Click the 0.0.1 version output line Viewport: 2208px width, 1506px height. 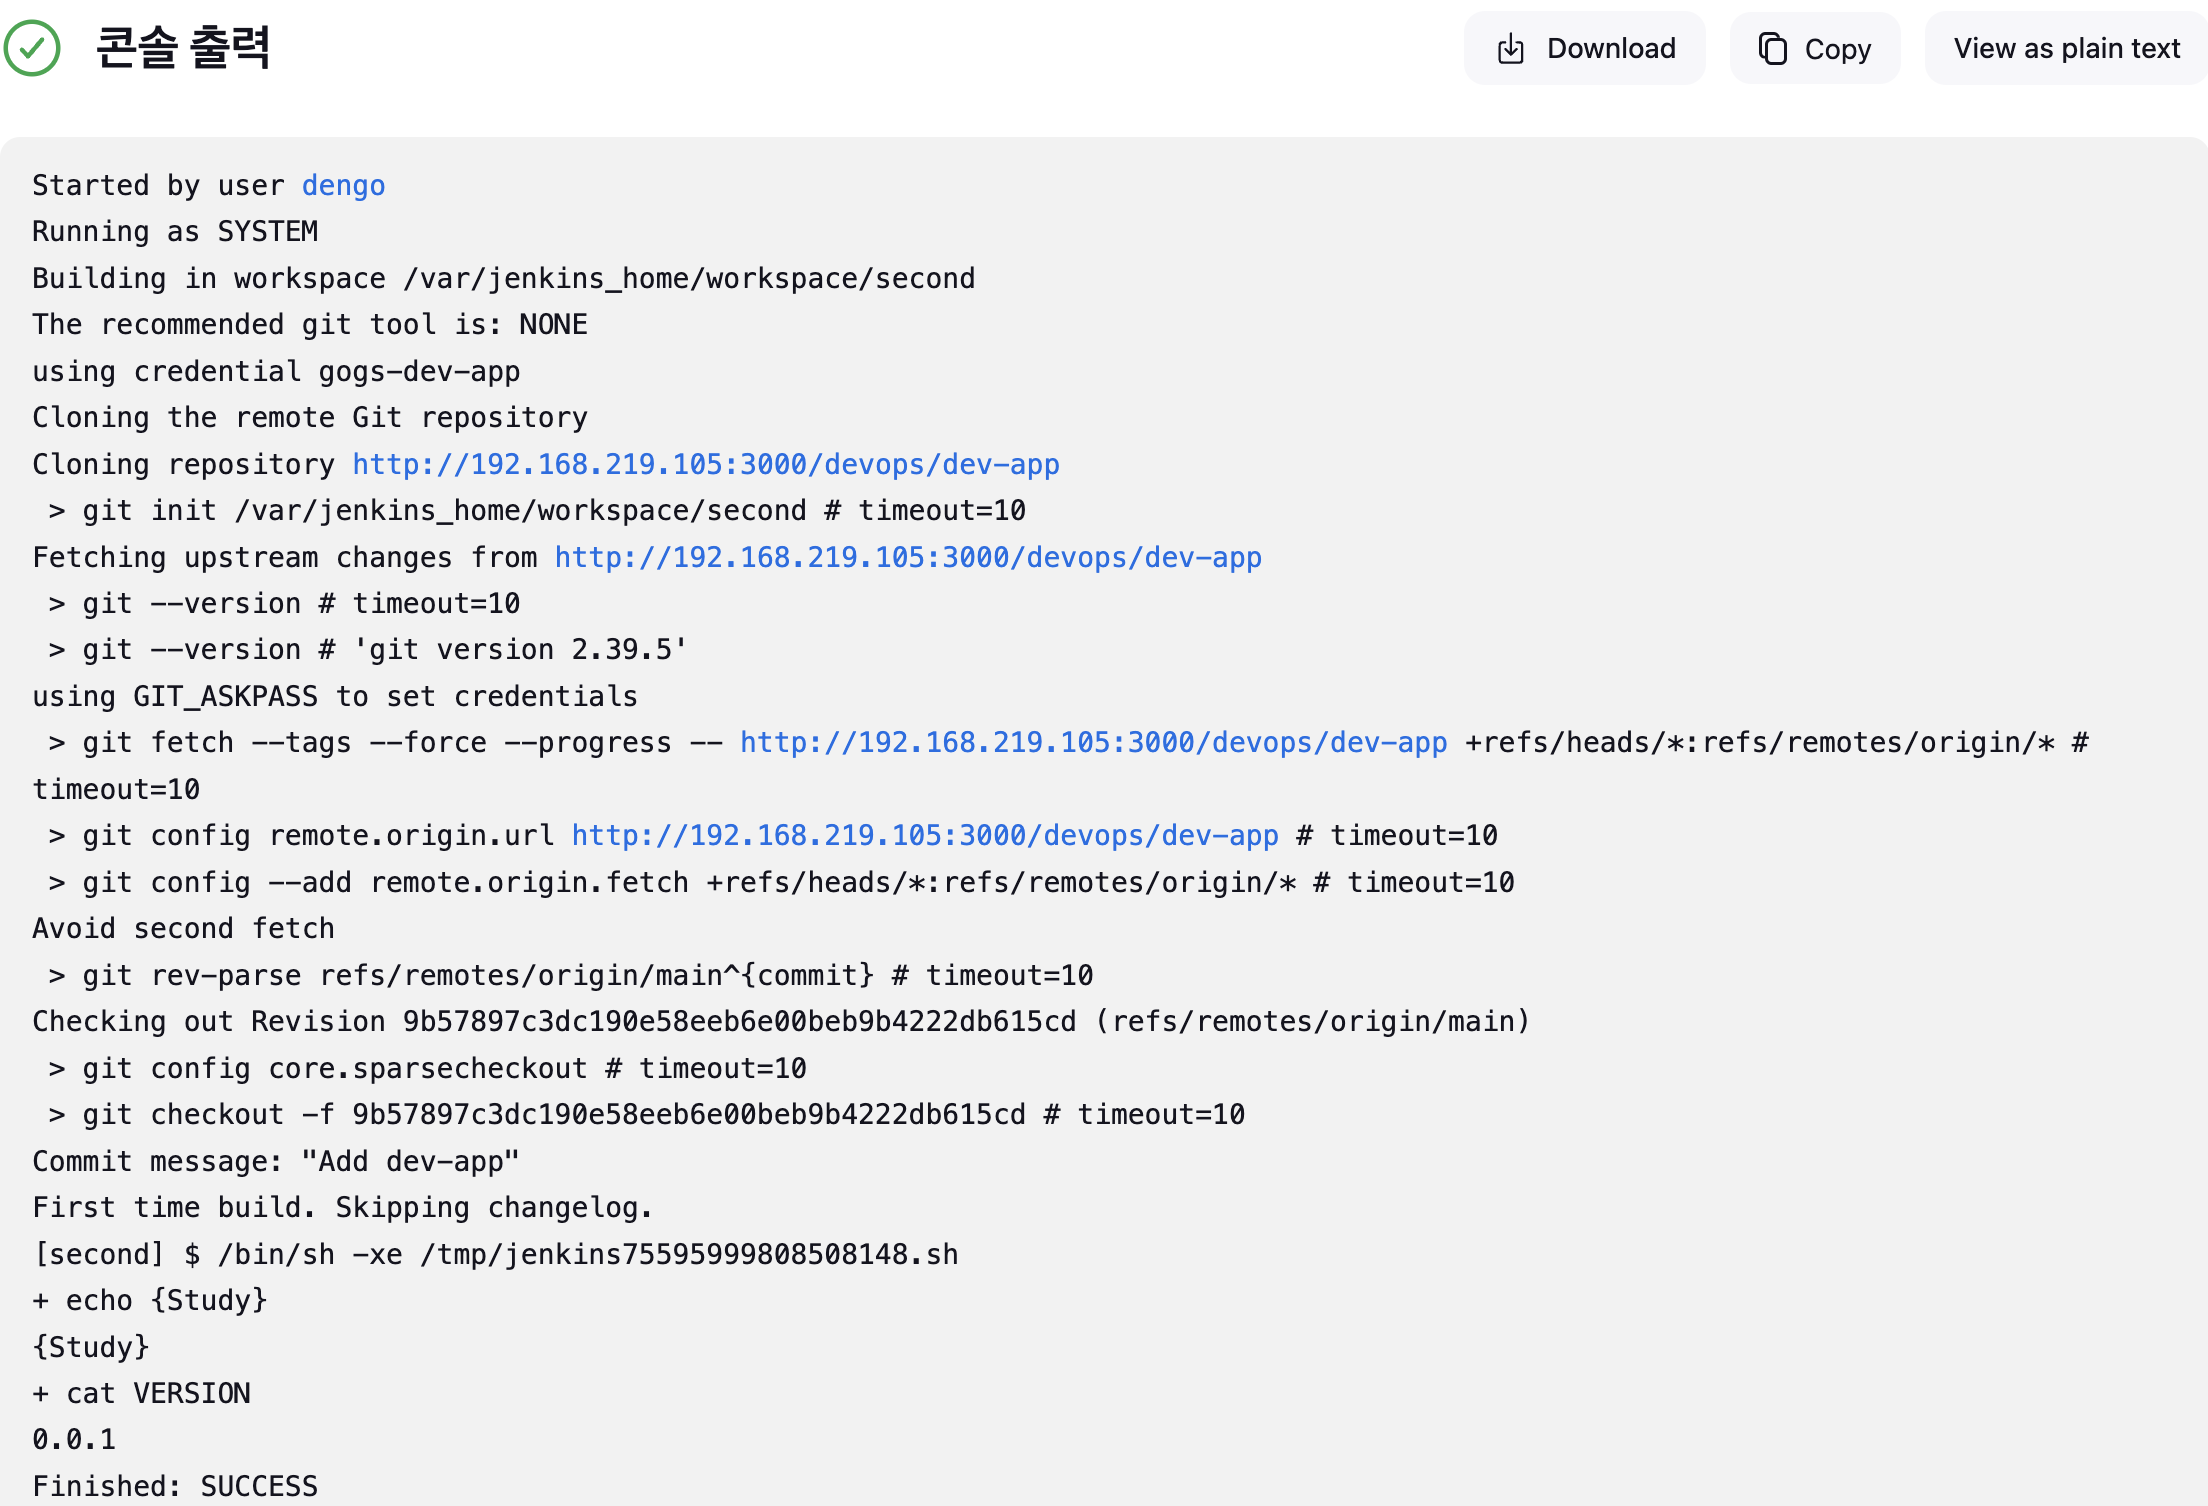(x=74, y=1440)
